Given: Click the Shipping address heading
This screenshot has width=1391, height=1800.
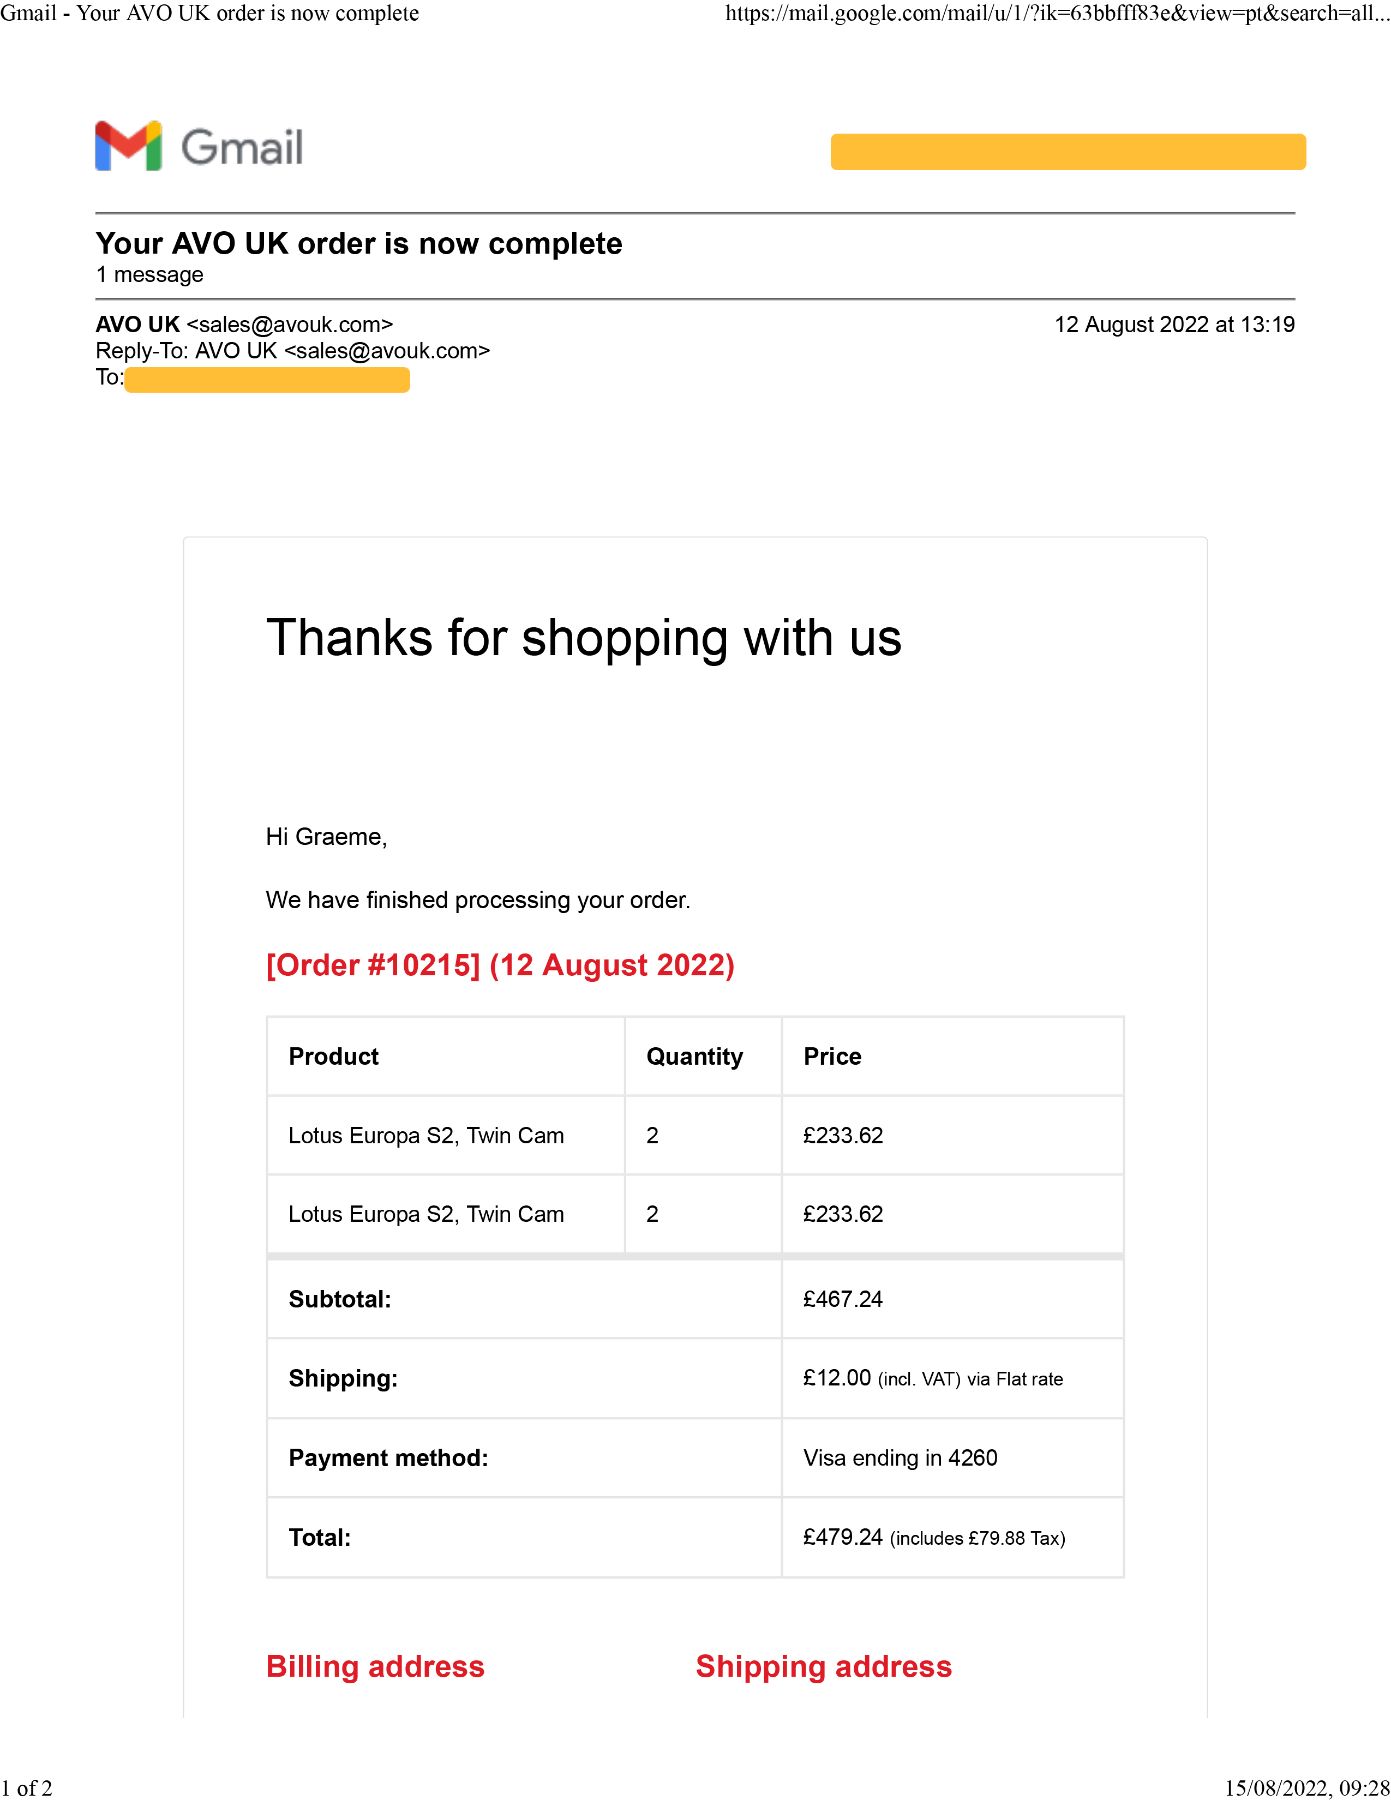Looking at the screenshot, I should point(824,1667).
